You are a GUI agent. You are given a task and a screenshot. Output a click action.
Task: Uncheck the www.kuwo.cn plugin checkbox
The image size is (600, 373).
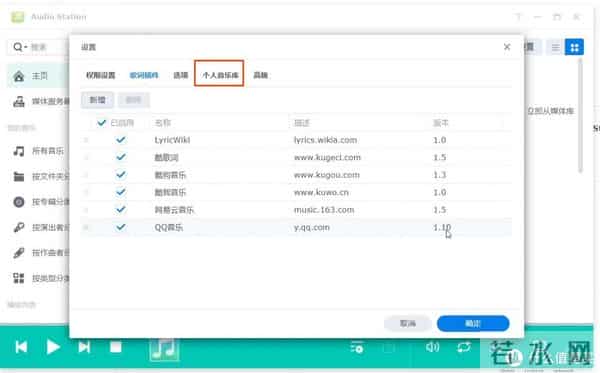tap(121, 192)
